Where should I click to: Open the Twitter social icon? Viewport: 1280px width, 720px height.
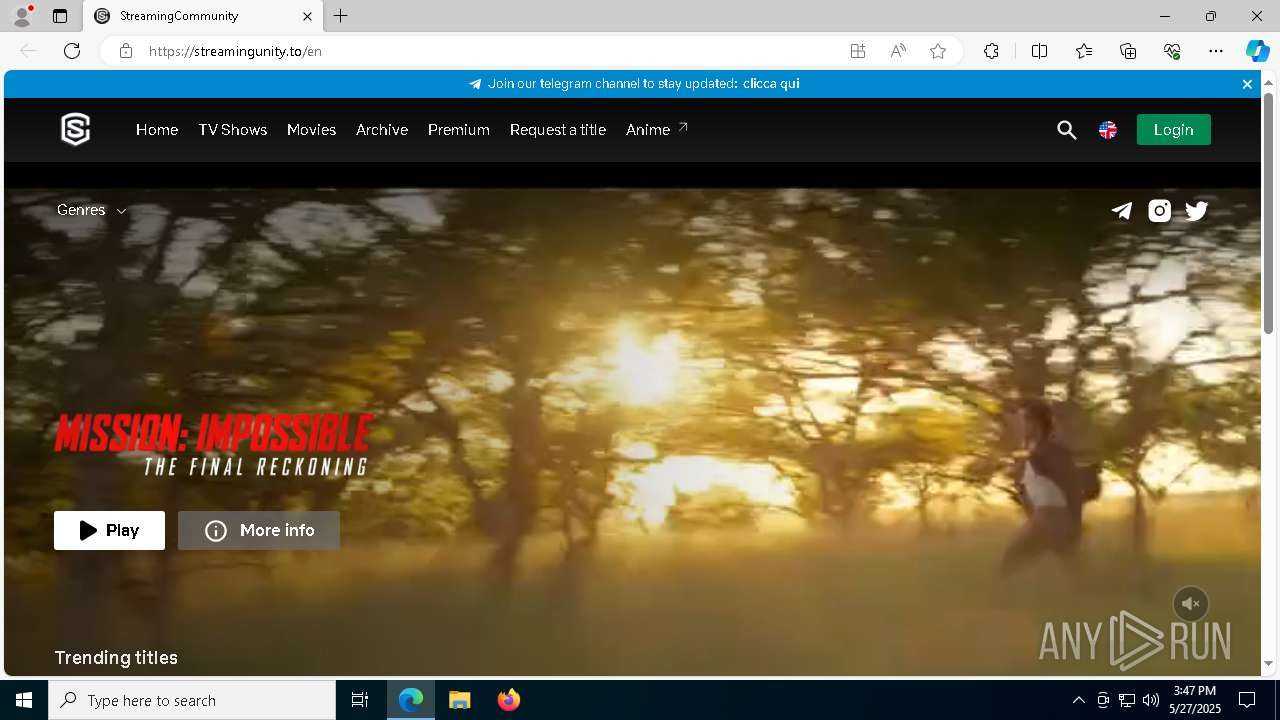pyautogui.click(x=1197, y=210)
